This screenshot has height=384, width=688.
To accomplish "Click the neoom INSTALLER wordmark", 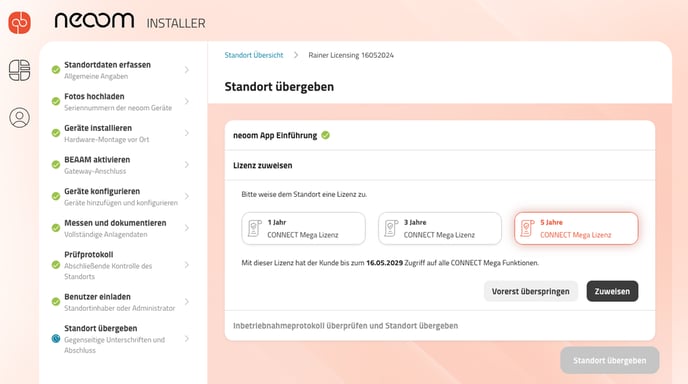I will click(130, 21).
